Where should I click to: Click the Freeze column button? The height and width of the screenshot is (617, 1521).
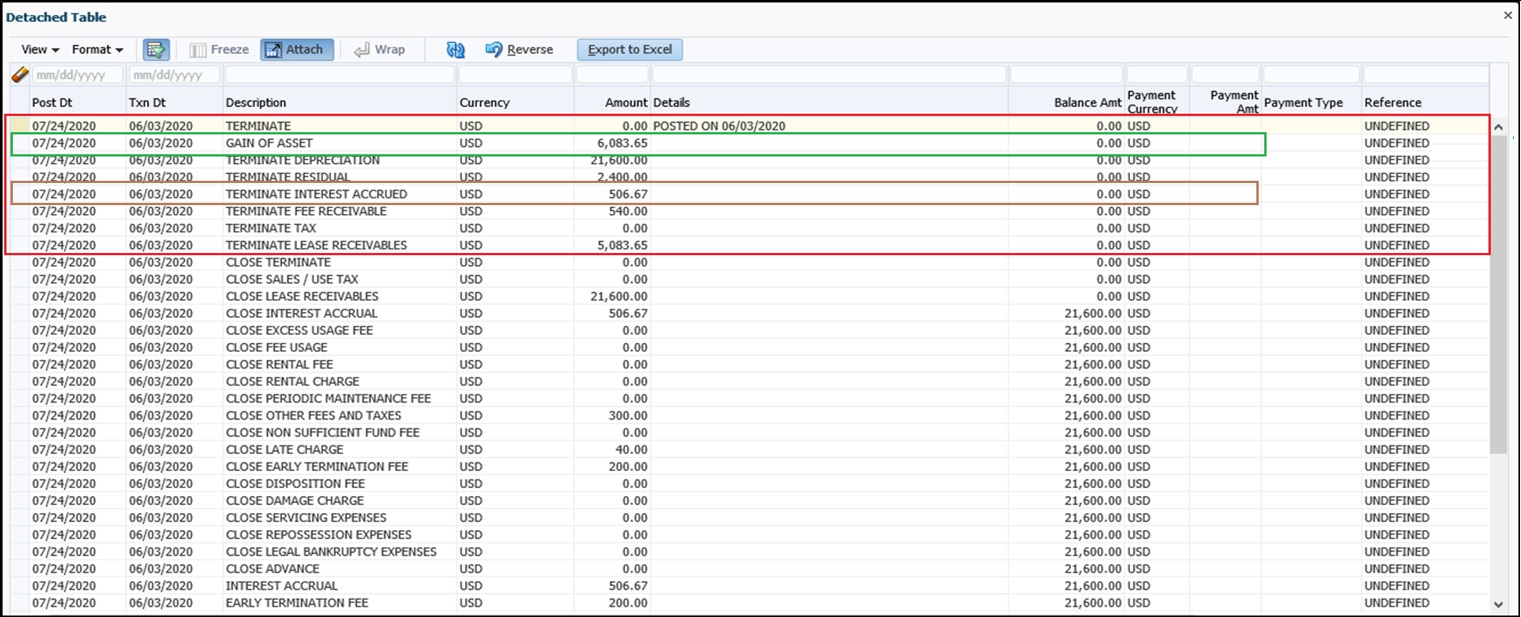(219, 50)
